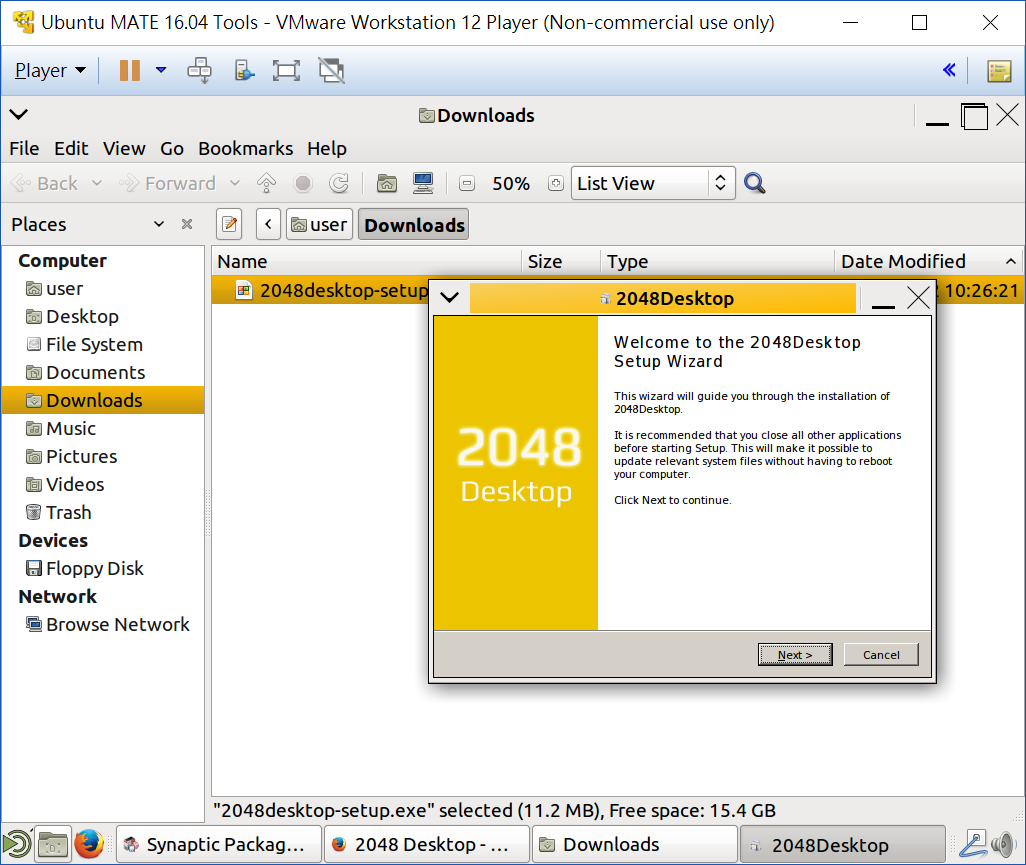Select Music in Places sidebar
Viewport: 1026px width, 865px height.
coord(103,429)
